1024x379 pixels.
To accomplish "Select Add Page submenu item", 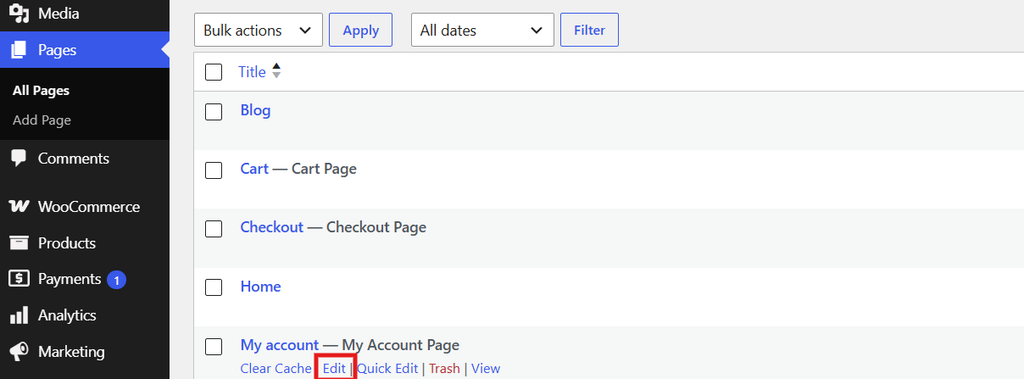I will (x=42, y=120).
